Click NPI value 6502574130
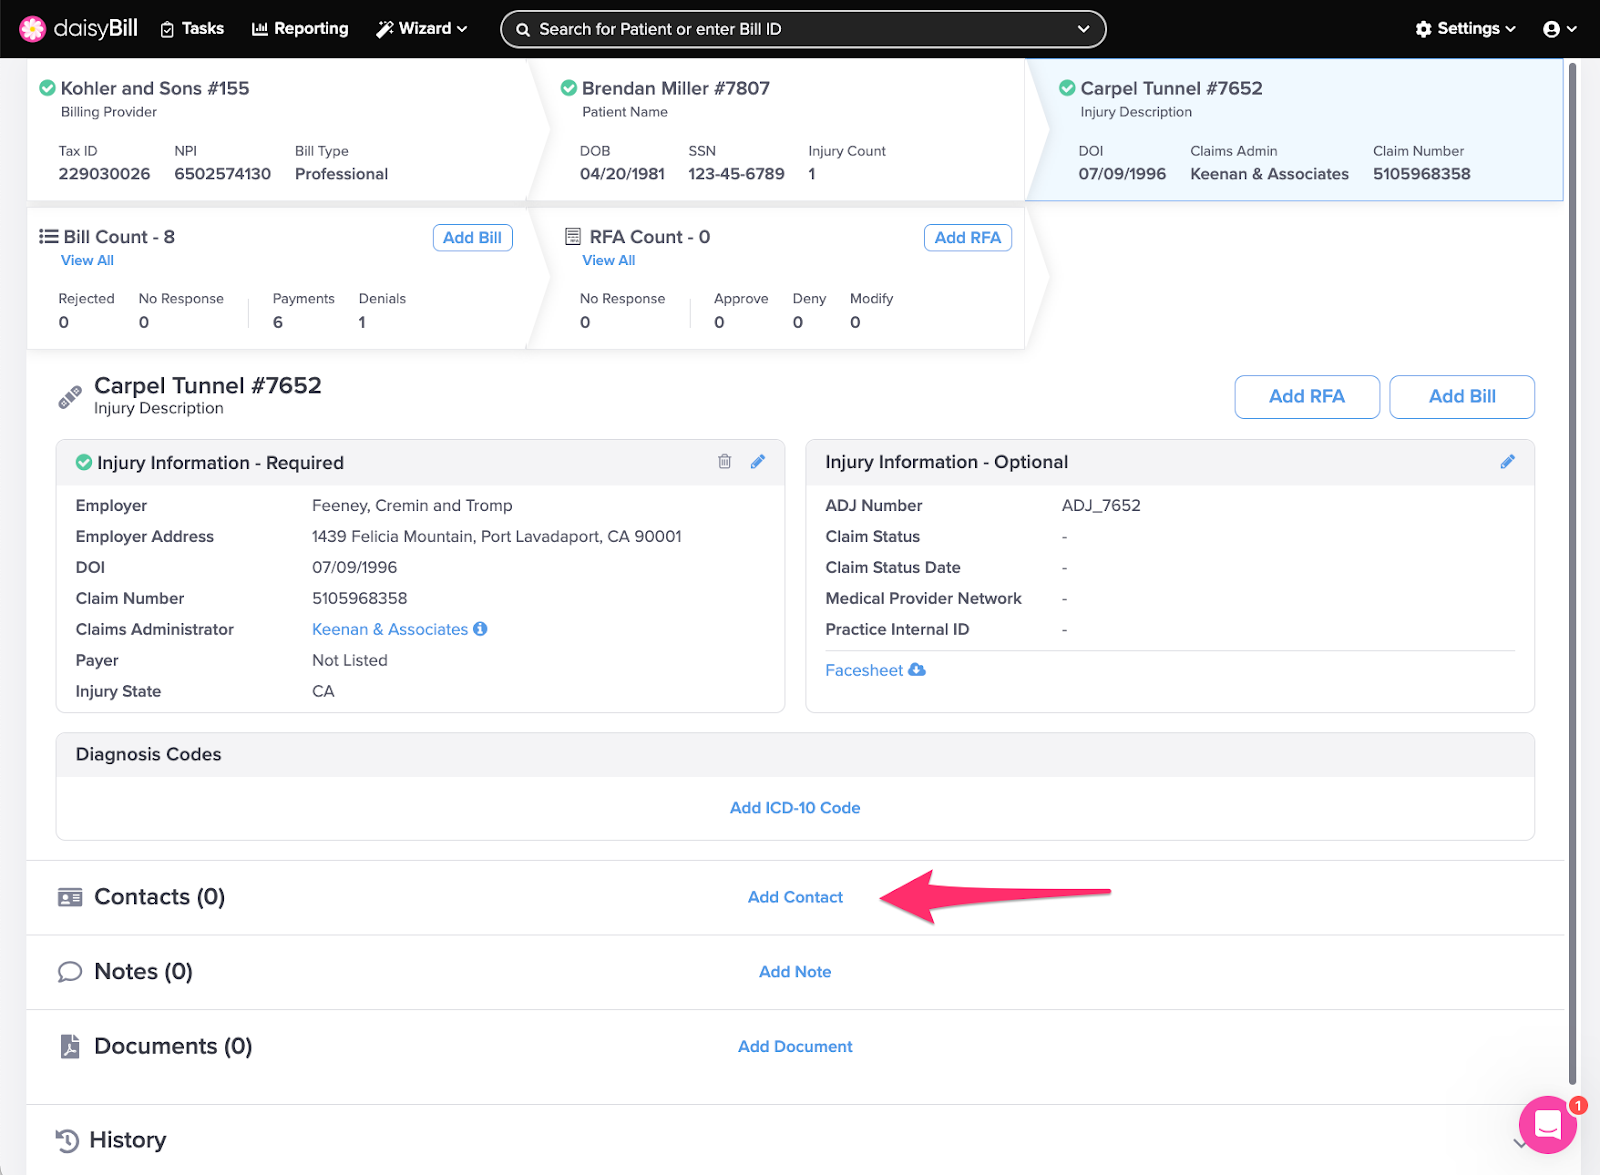 (x=222, y=174)
